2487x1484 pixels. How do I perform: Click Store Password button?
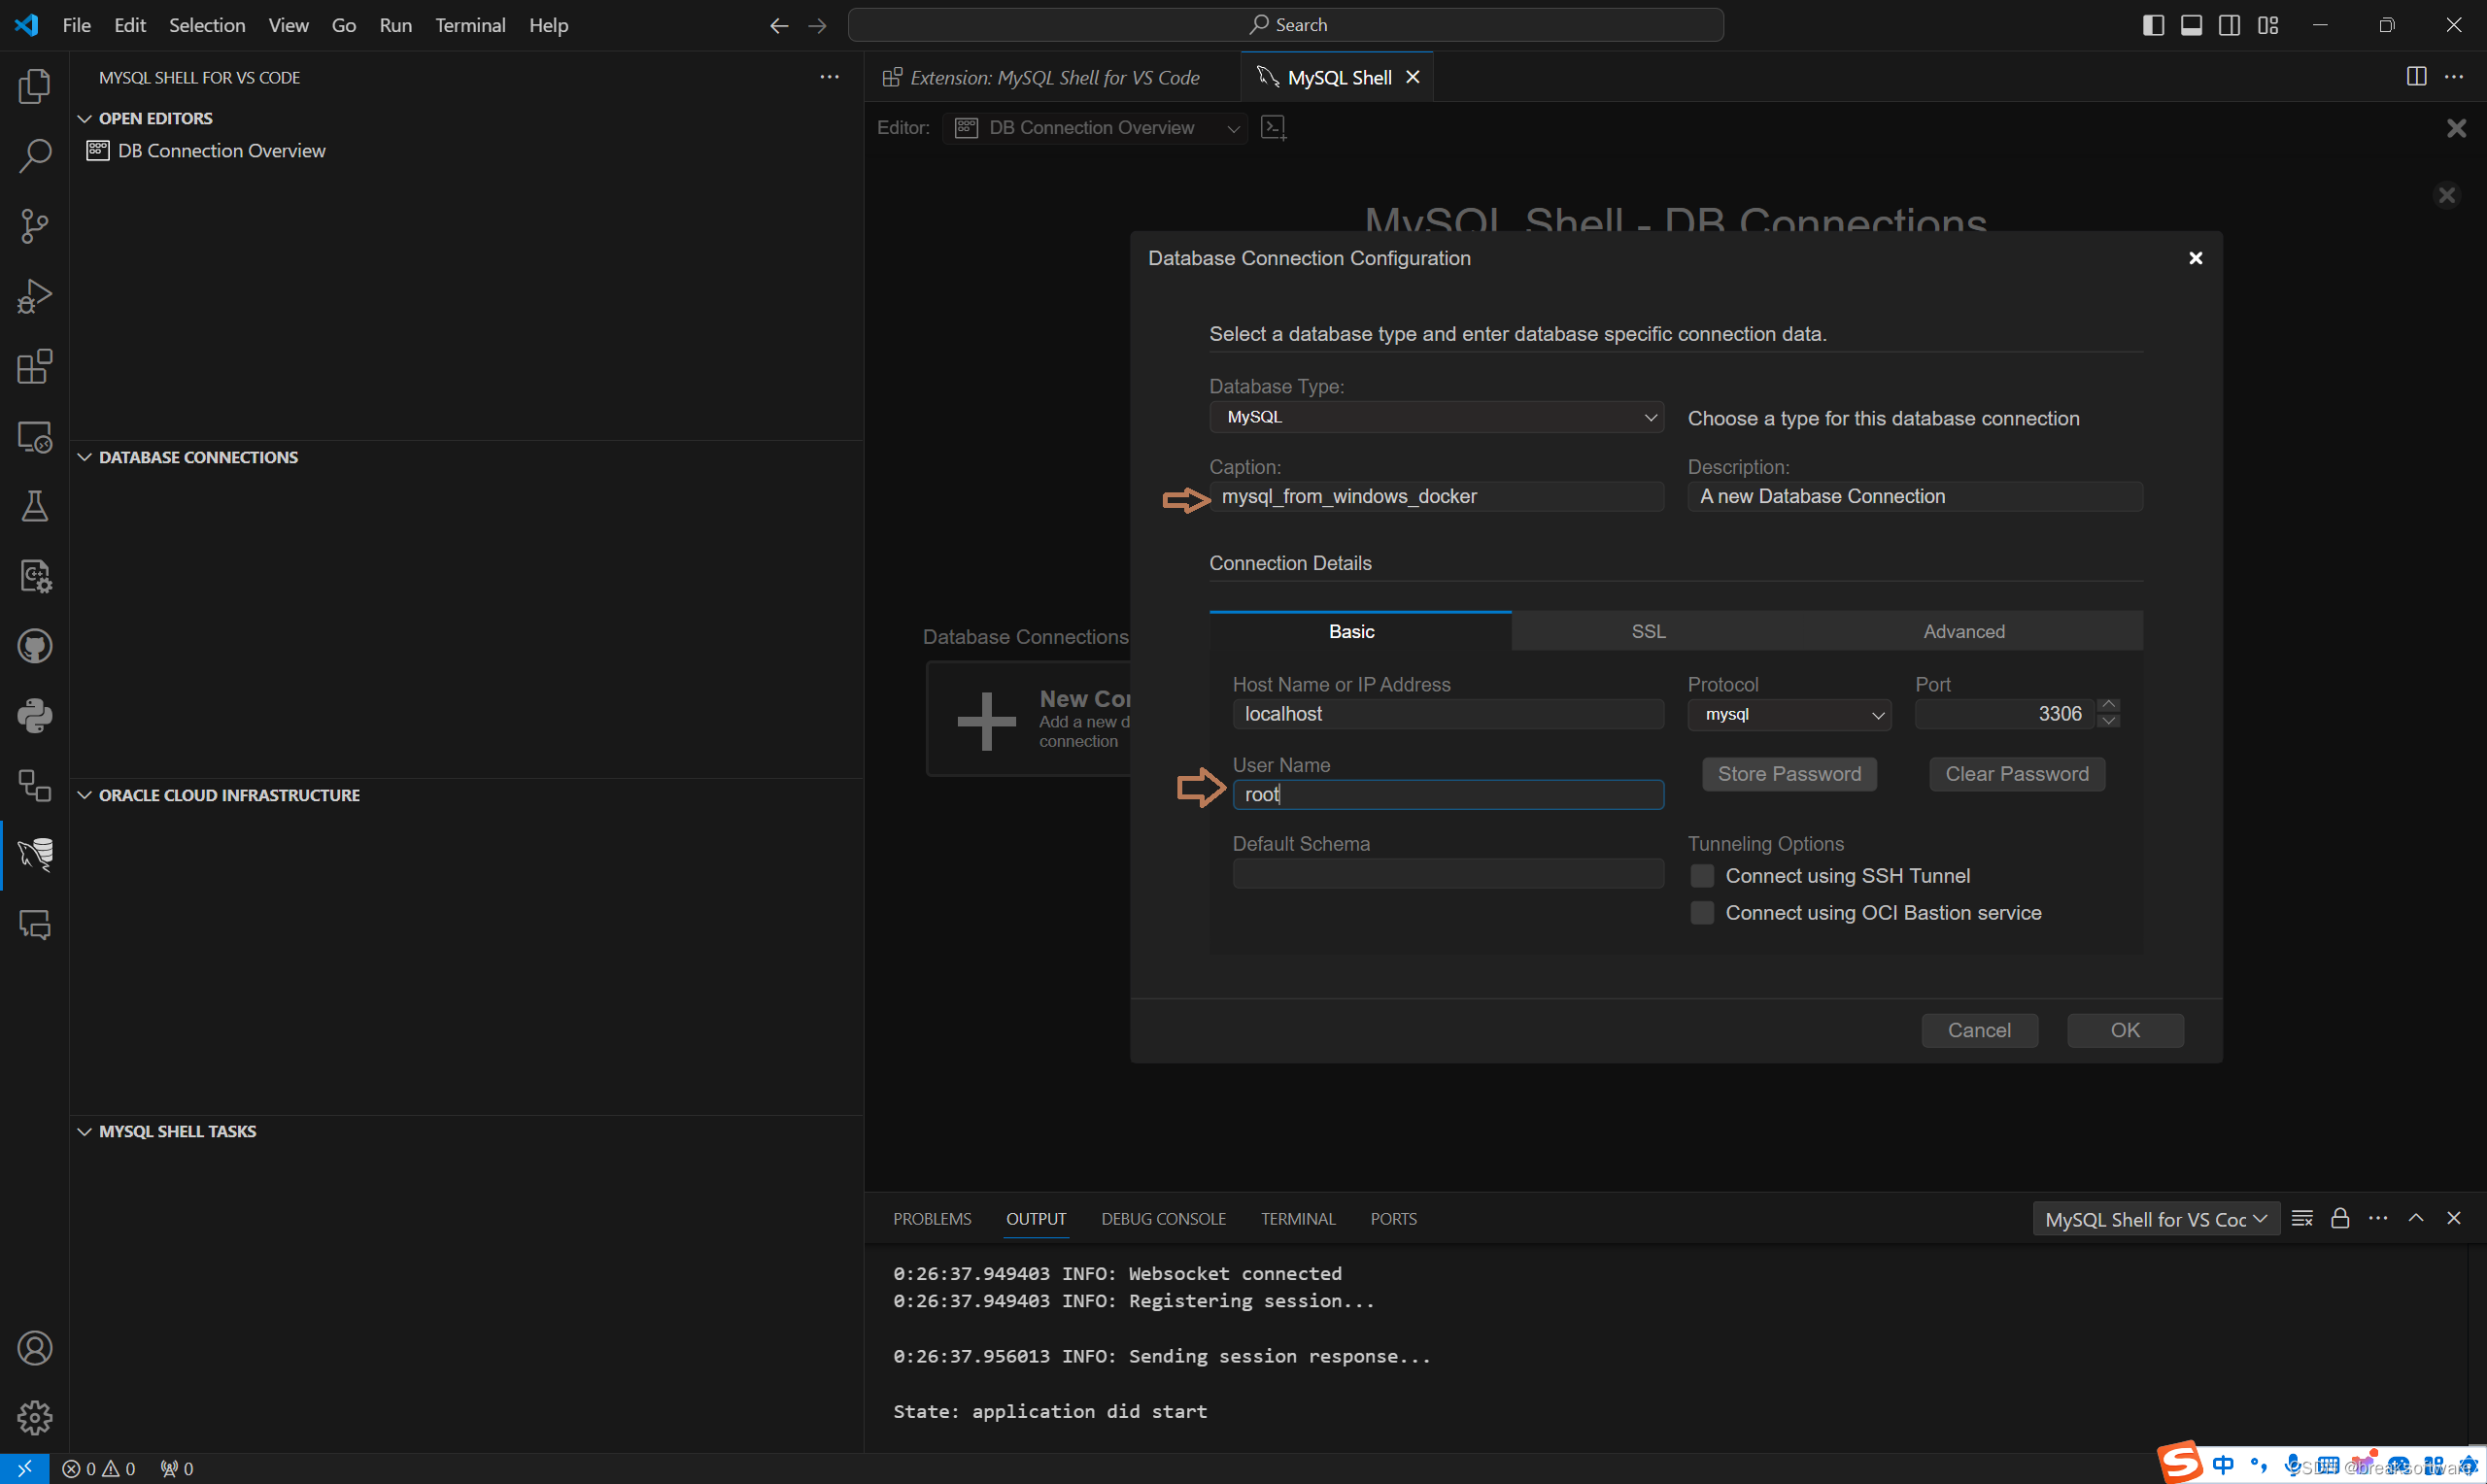point(1789,774)
